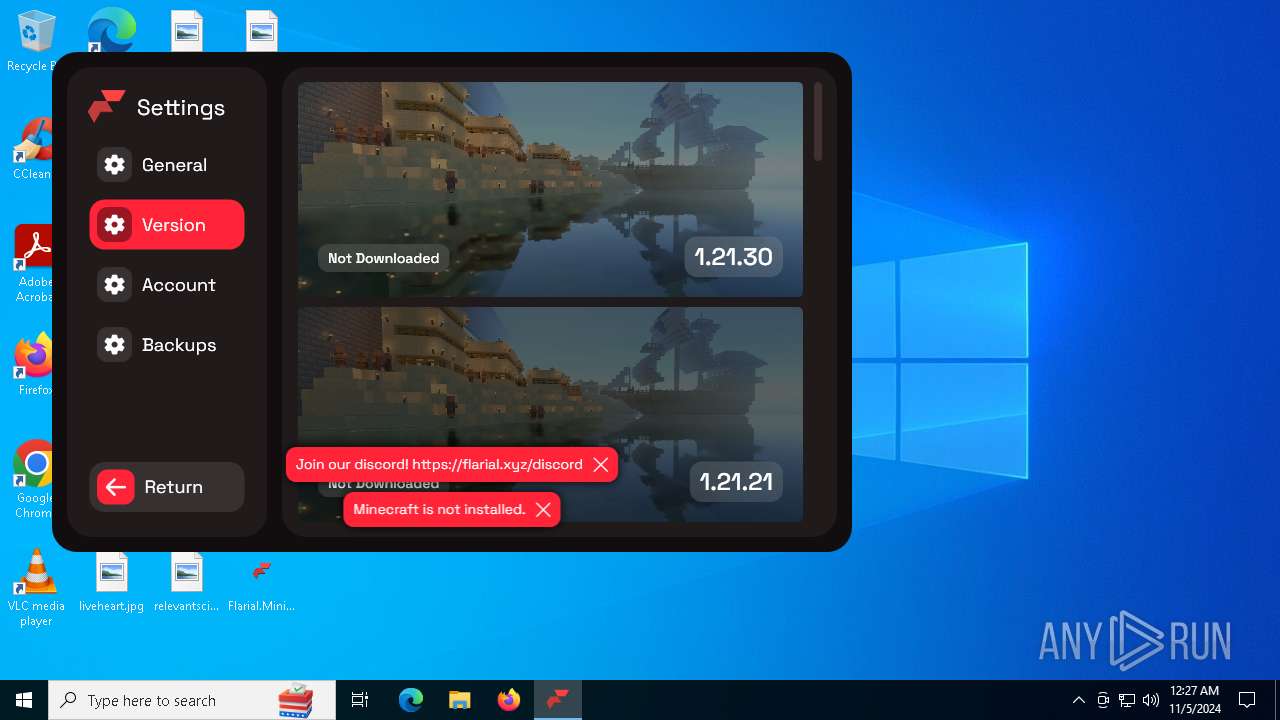Viewport: 1280px width, 720px height.
Task: Open the Windows Start menu
Action: pos(24,700)
